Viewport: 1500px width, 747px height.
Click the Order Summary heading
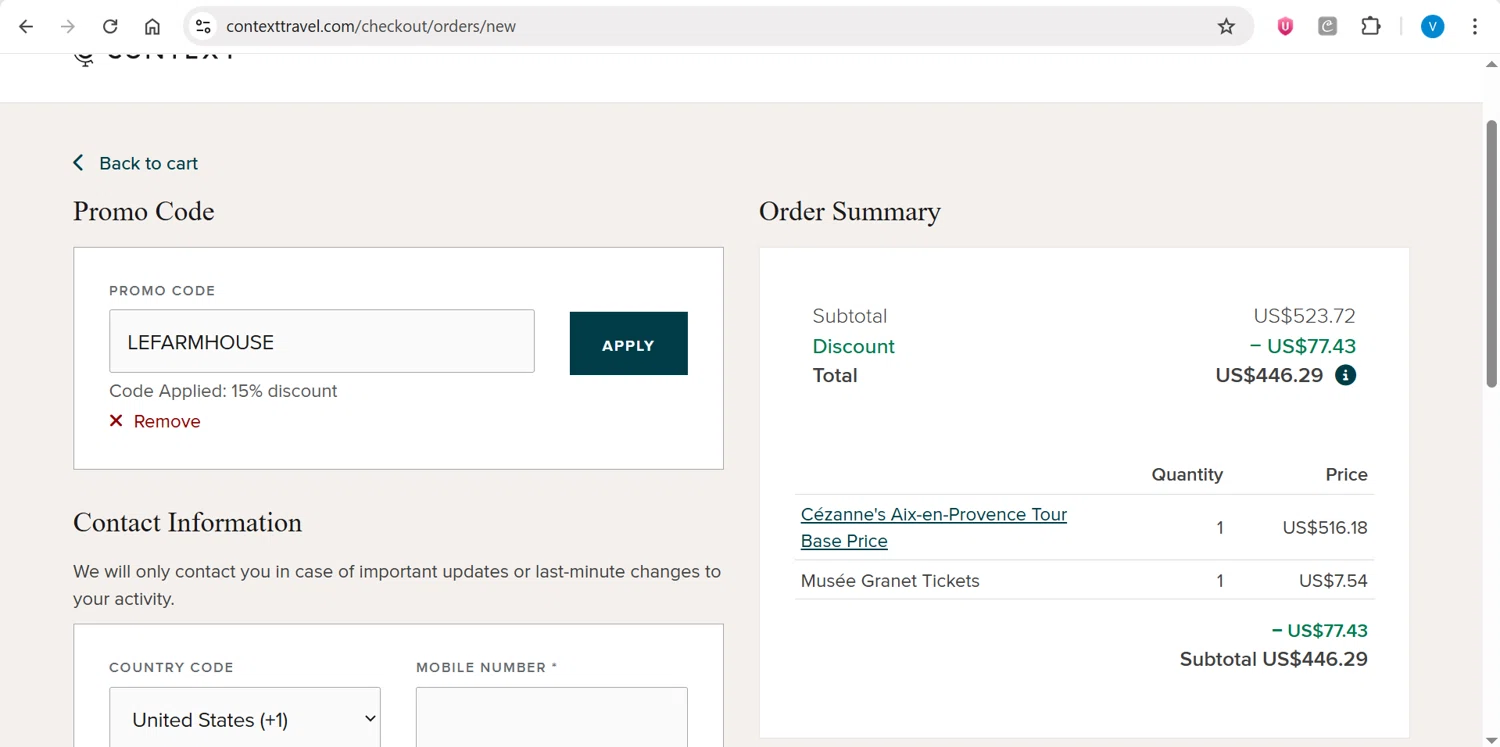pos(850,212)
